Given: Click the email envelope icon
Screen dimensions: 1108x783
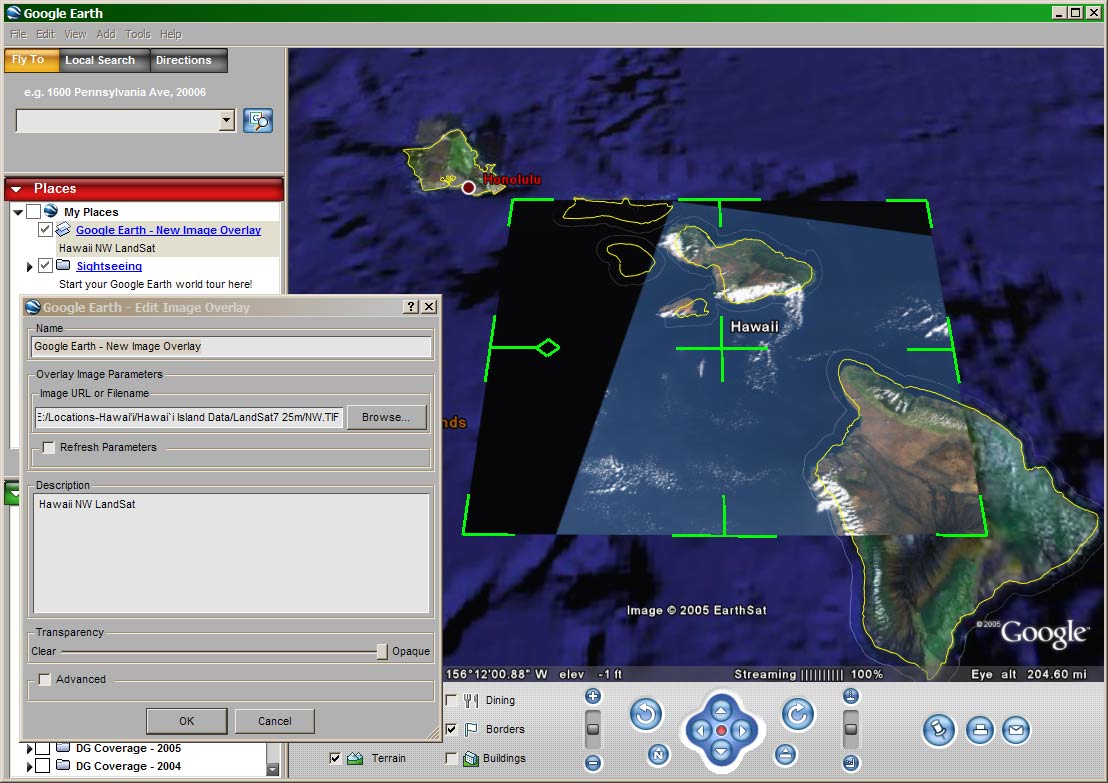Looking at the screenshot, I should [1015, 730].
